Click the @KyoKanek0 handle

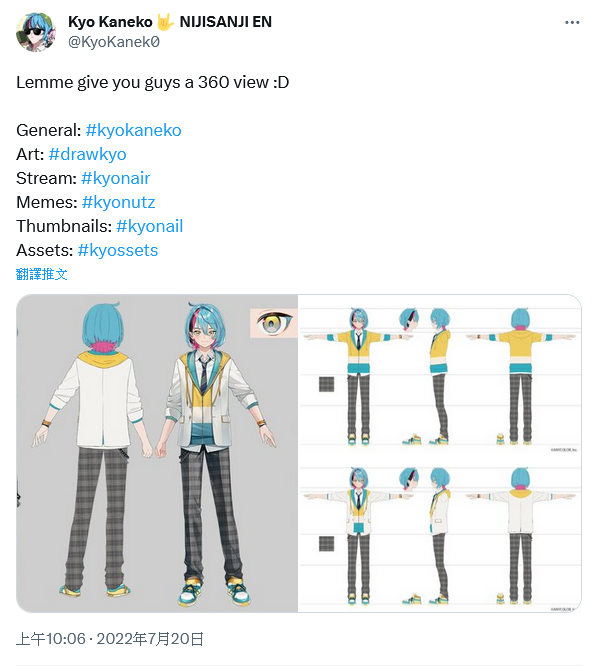[x=114, y=42]
